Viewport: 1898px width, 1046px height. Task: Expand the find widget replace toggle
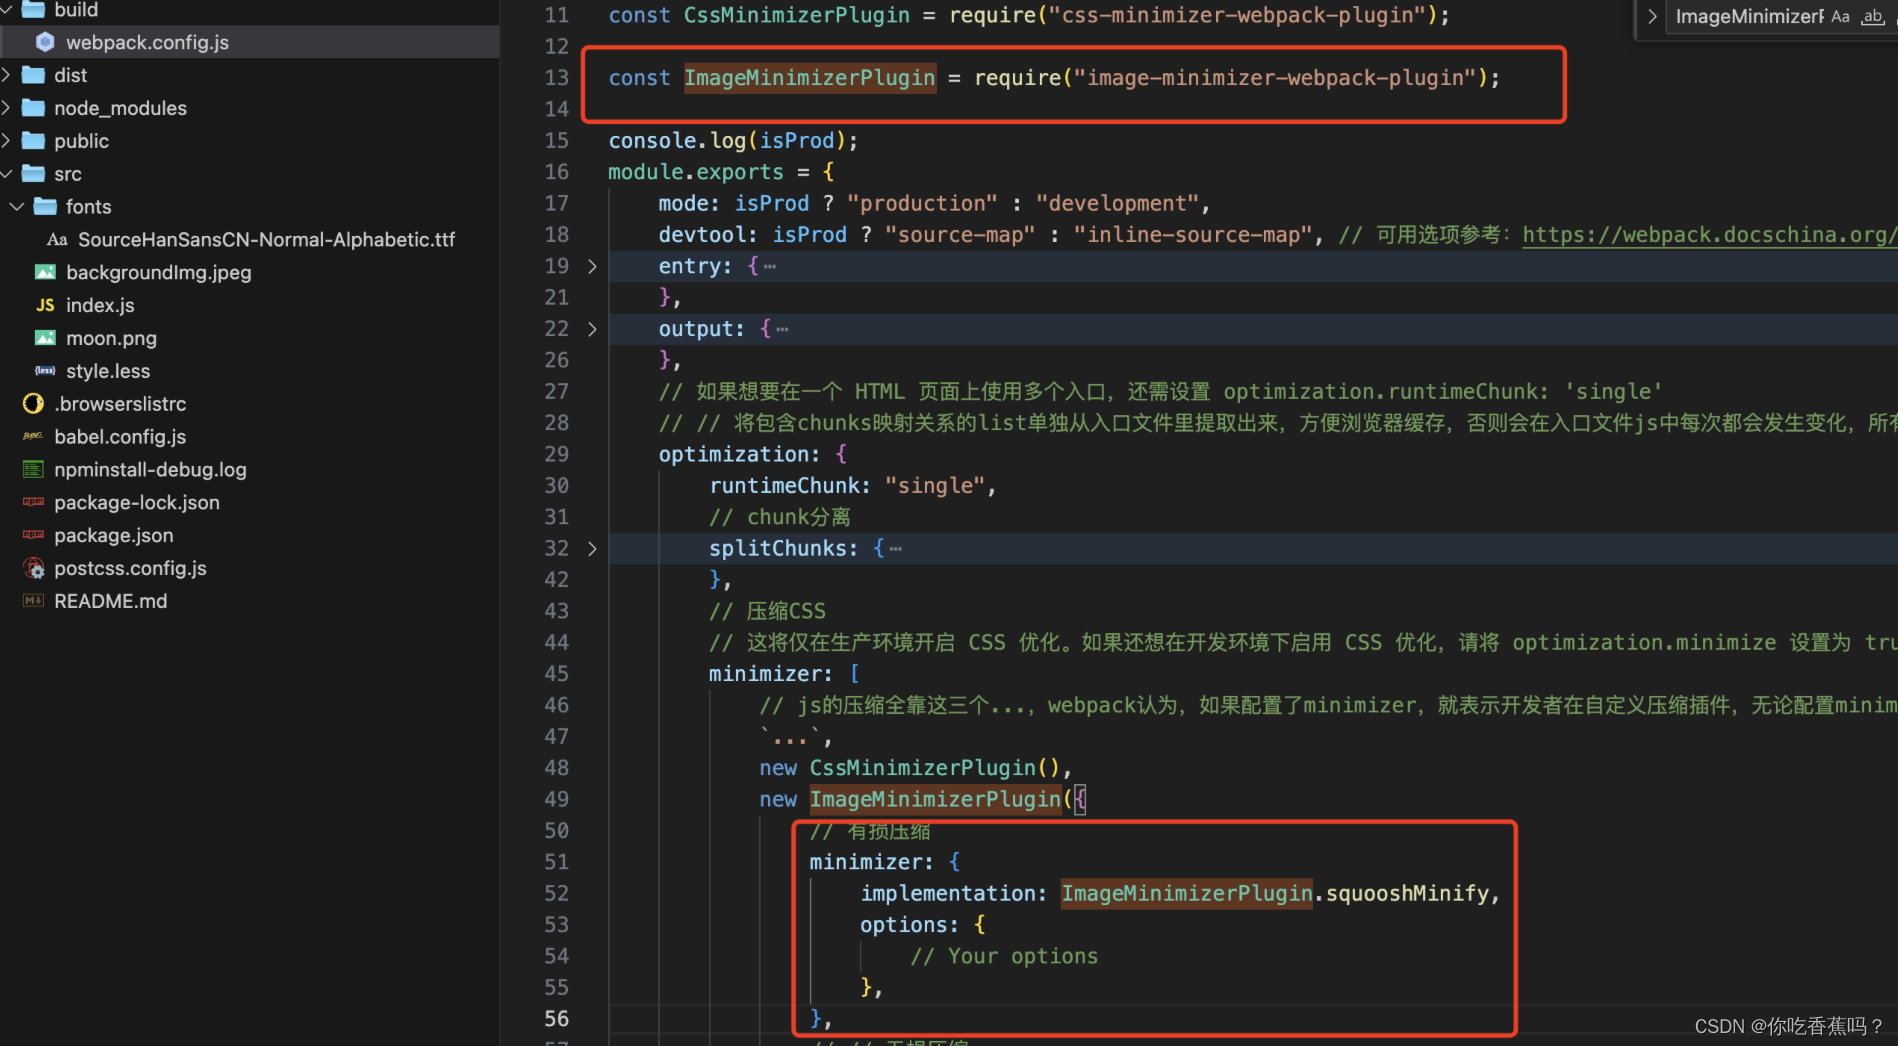click(1652, 16)
